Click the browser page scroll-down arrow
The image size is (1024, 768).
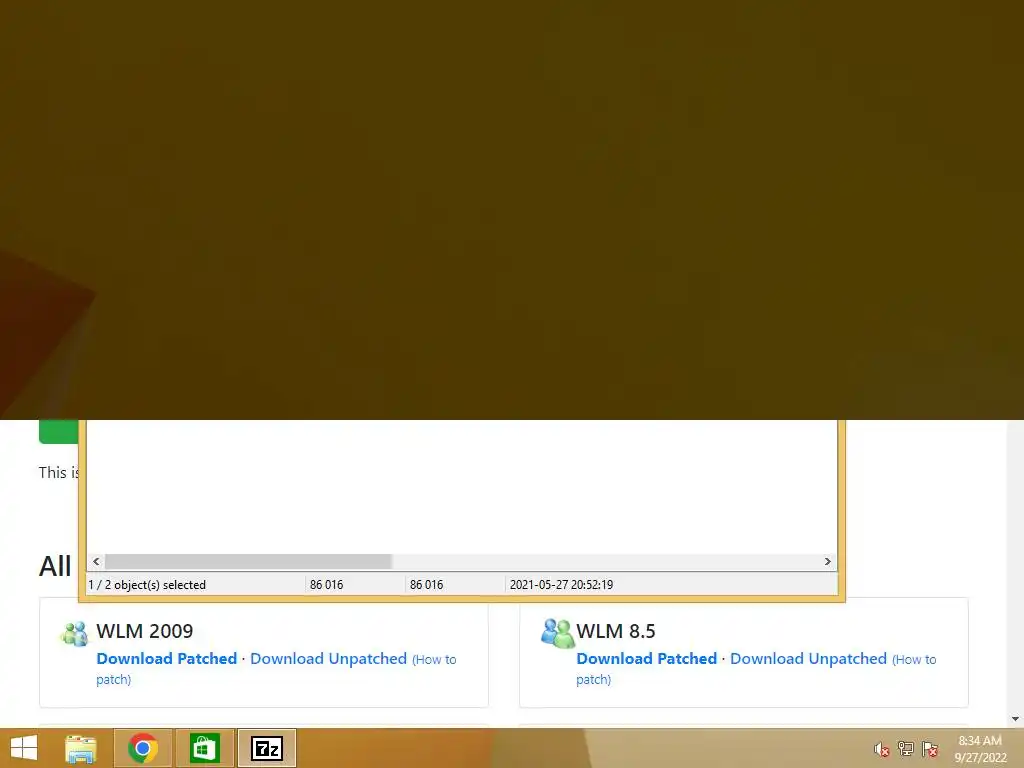1015,719
